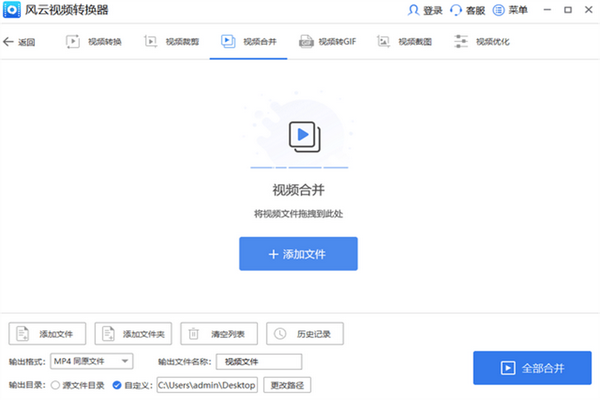Click the 视频裁剪 tab icon
The image size is (600, 400).
pos(150,41)
